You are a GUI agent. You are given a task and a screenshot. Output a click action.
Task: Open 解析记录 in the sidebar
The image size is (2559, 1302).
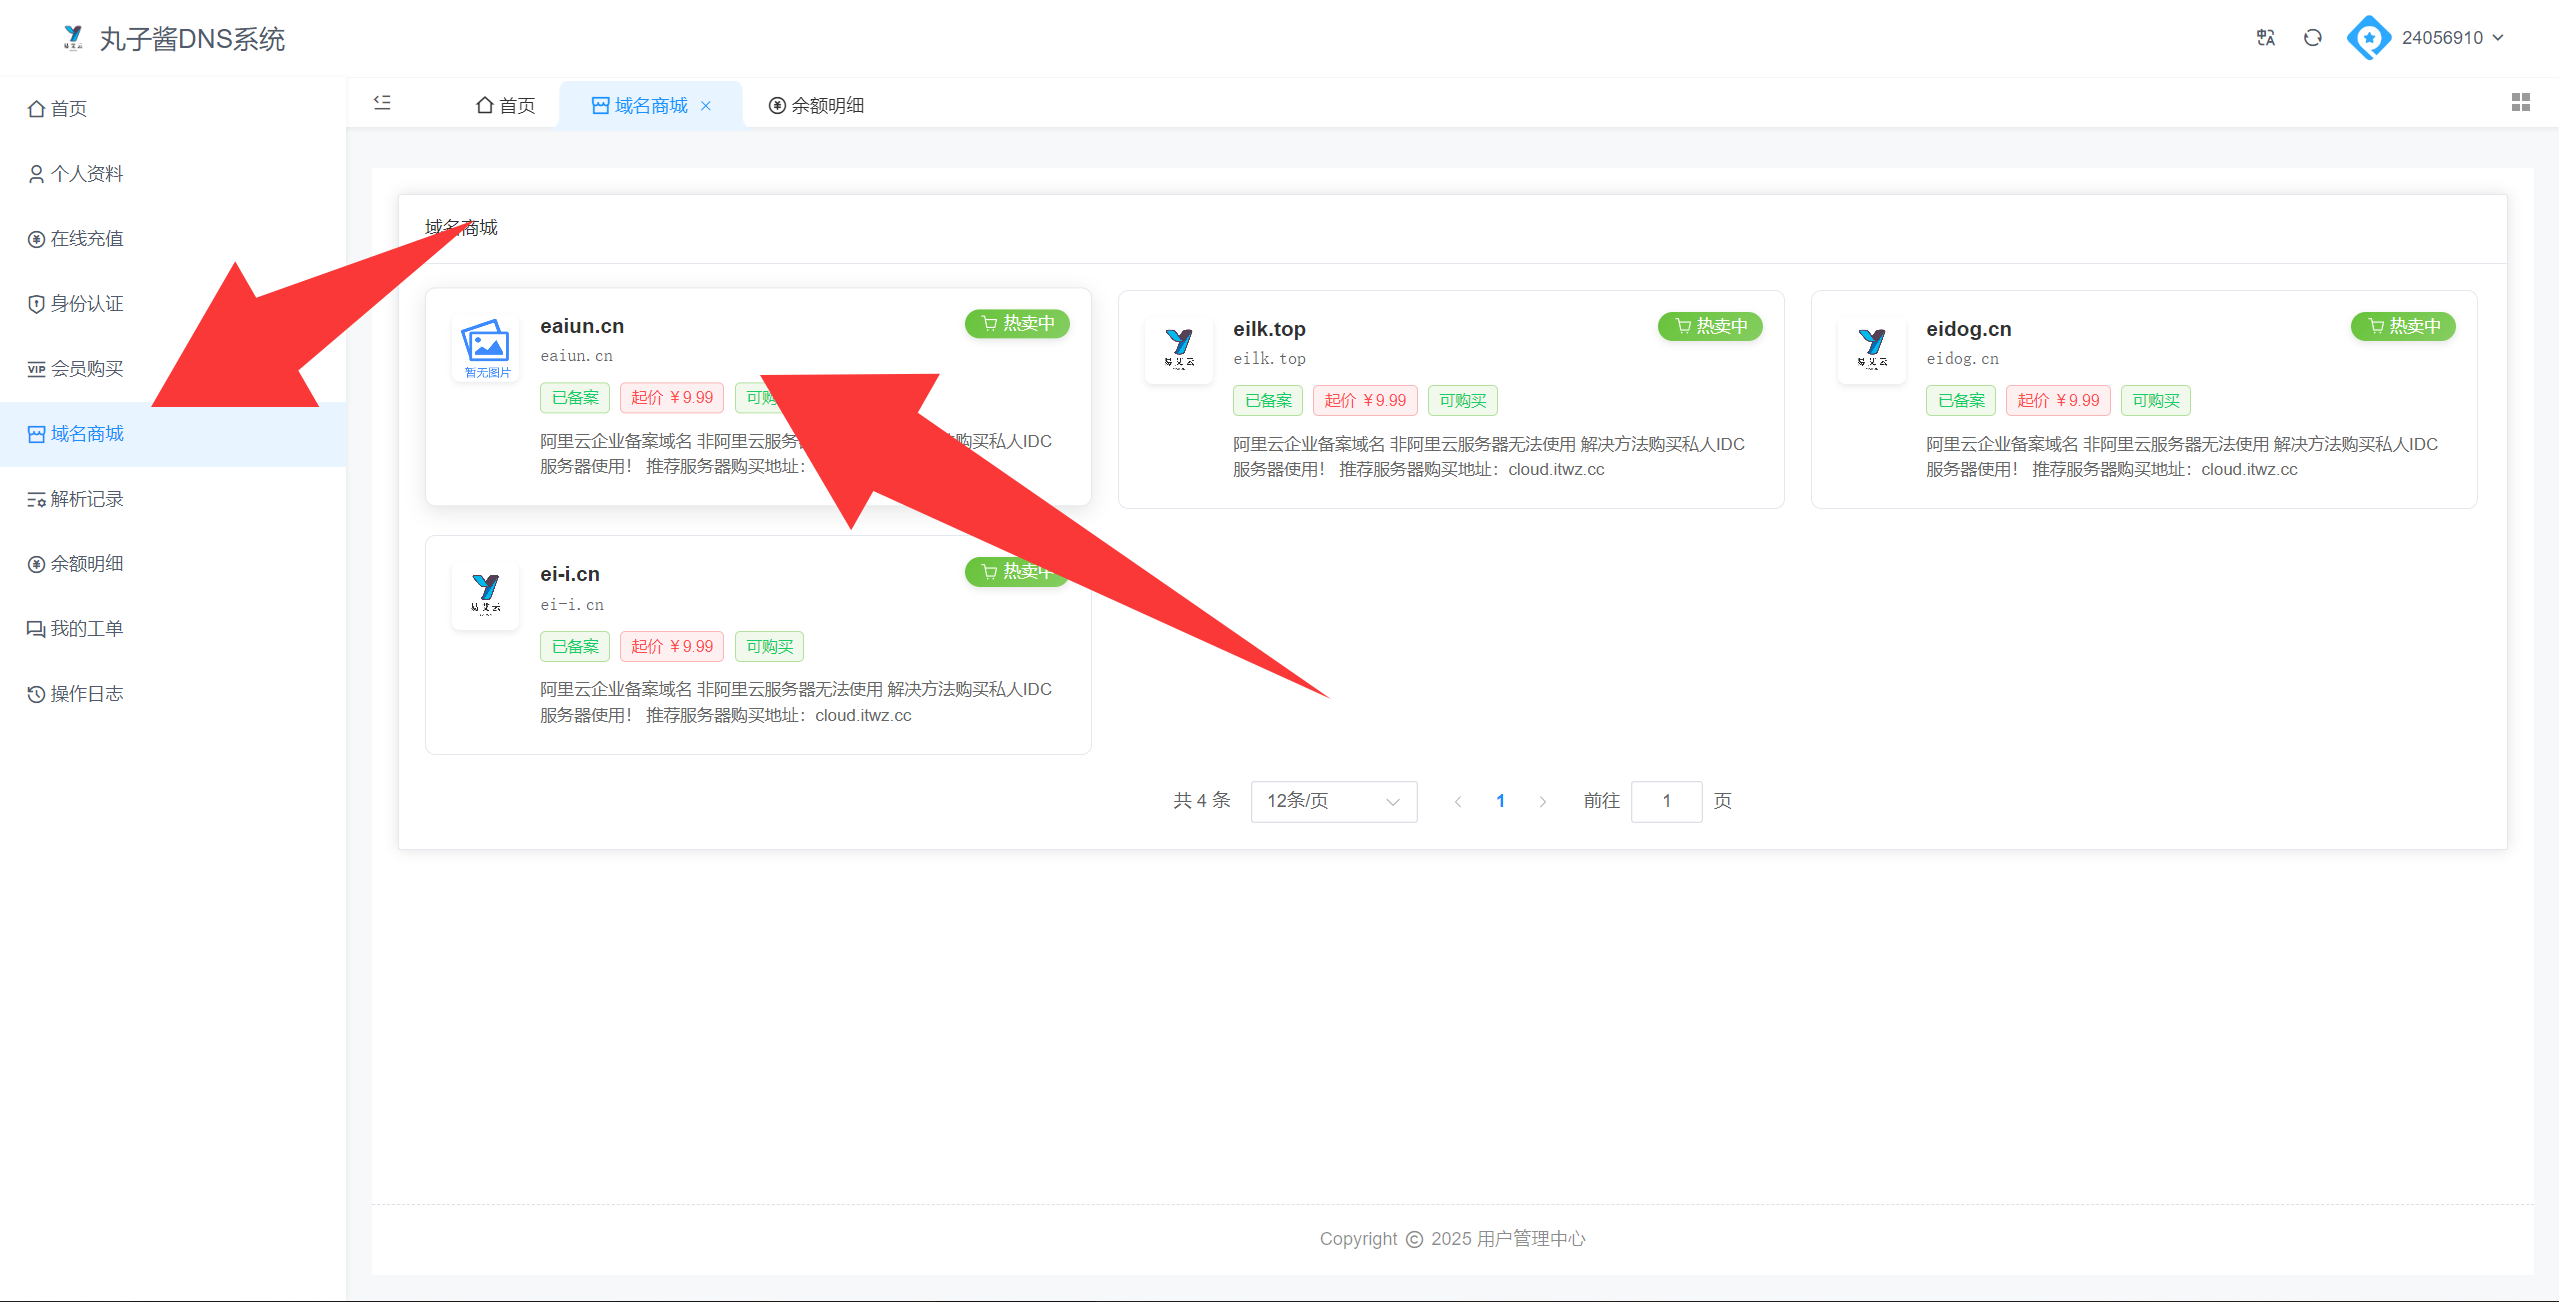(87, 498)
